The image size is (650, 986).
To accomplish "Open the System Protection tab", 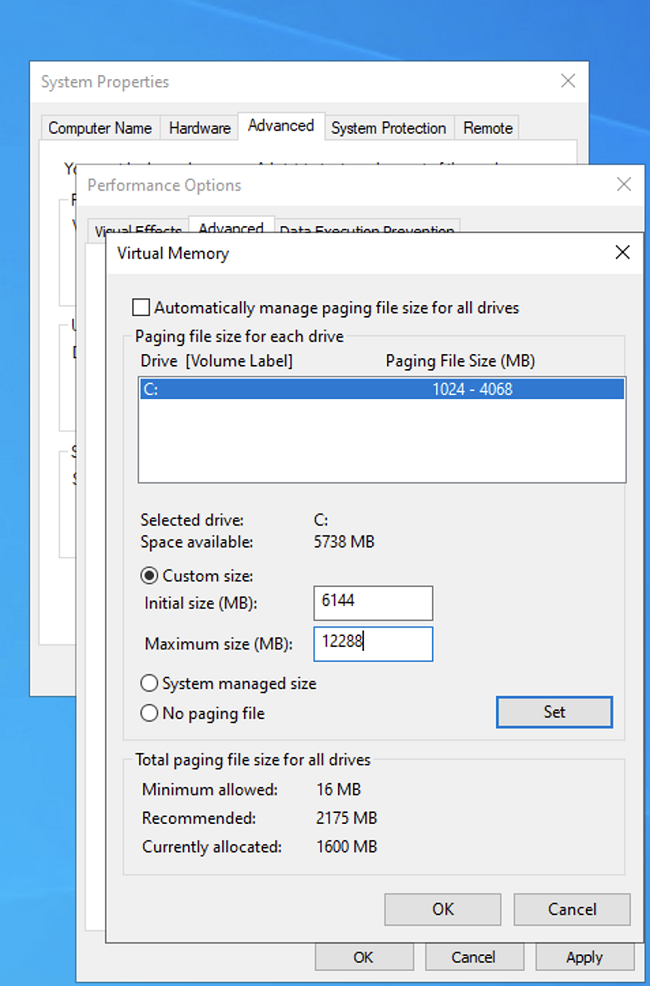I will click(x=388, y=128).
